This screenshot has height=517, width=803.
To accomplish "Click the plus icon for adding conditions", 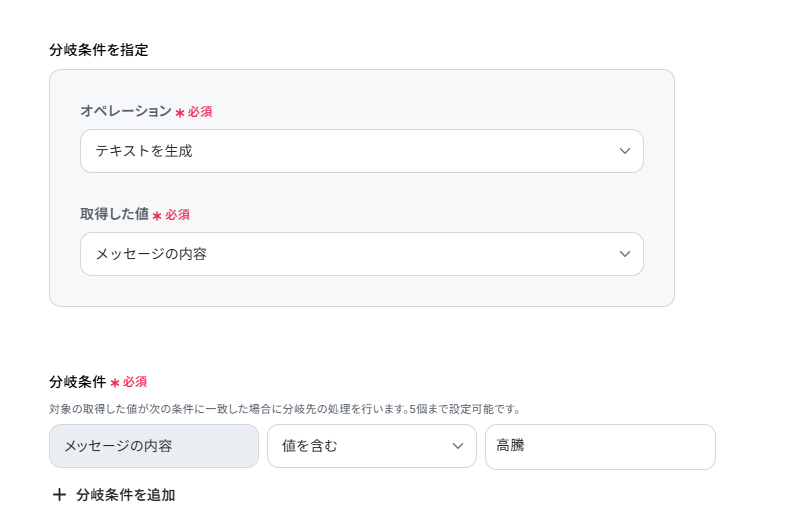I will click(x=59, y=495).
